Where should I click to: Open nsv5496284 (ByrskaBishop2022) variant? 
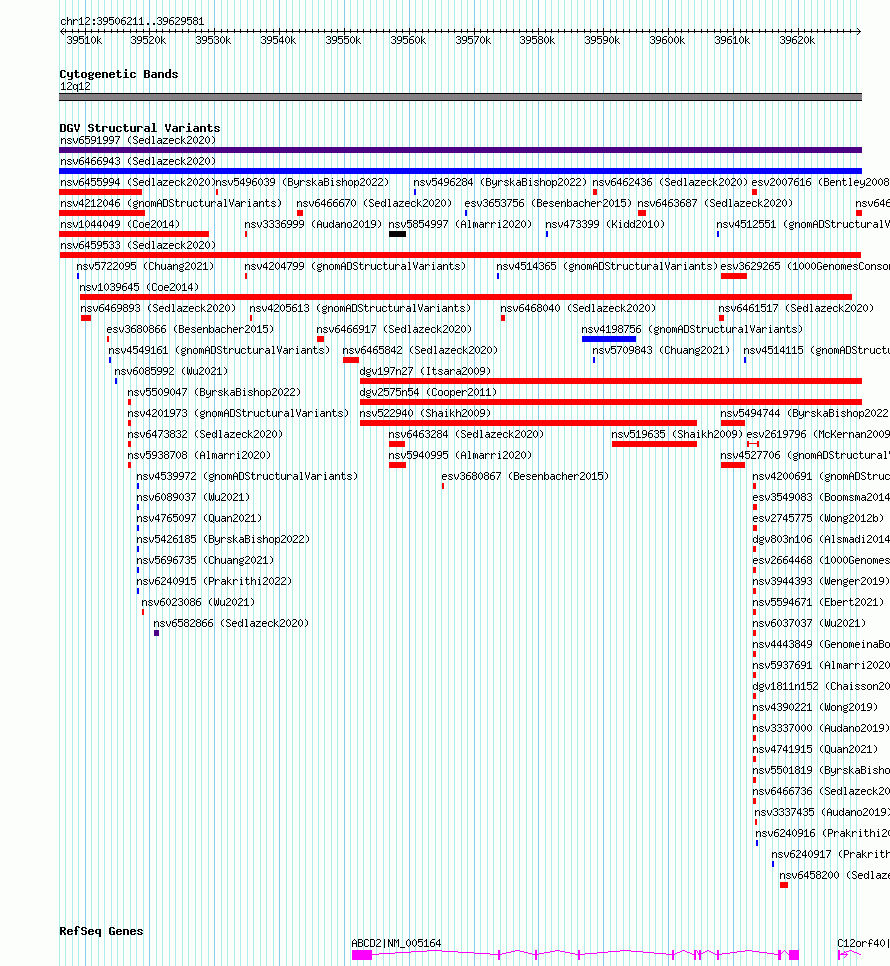coord(500,182)
